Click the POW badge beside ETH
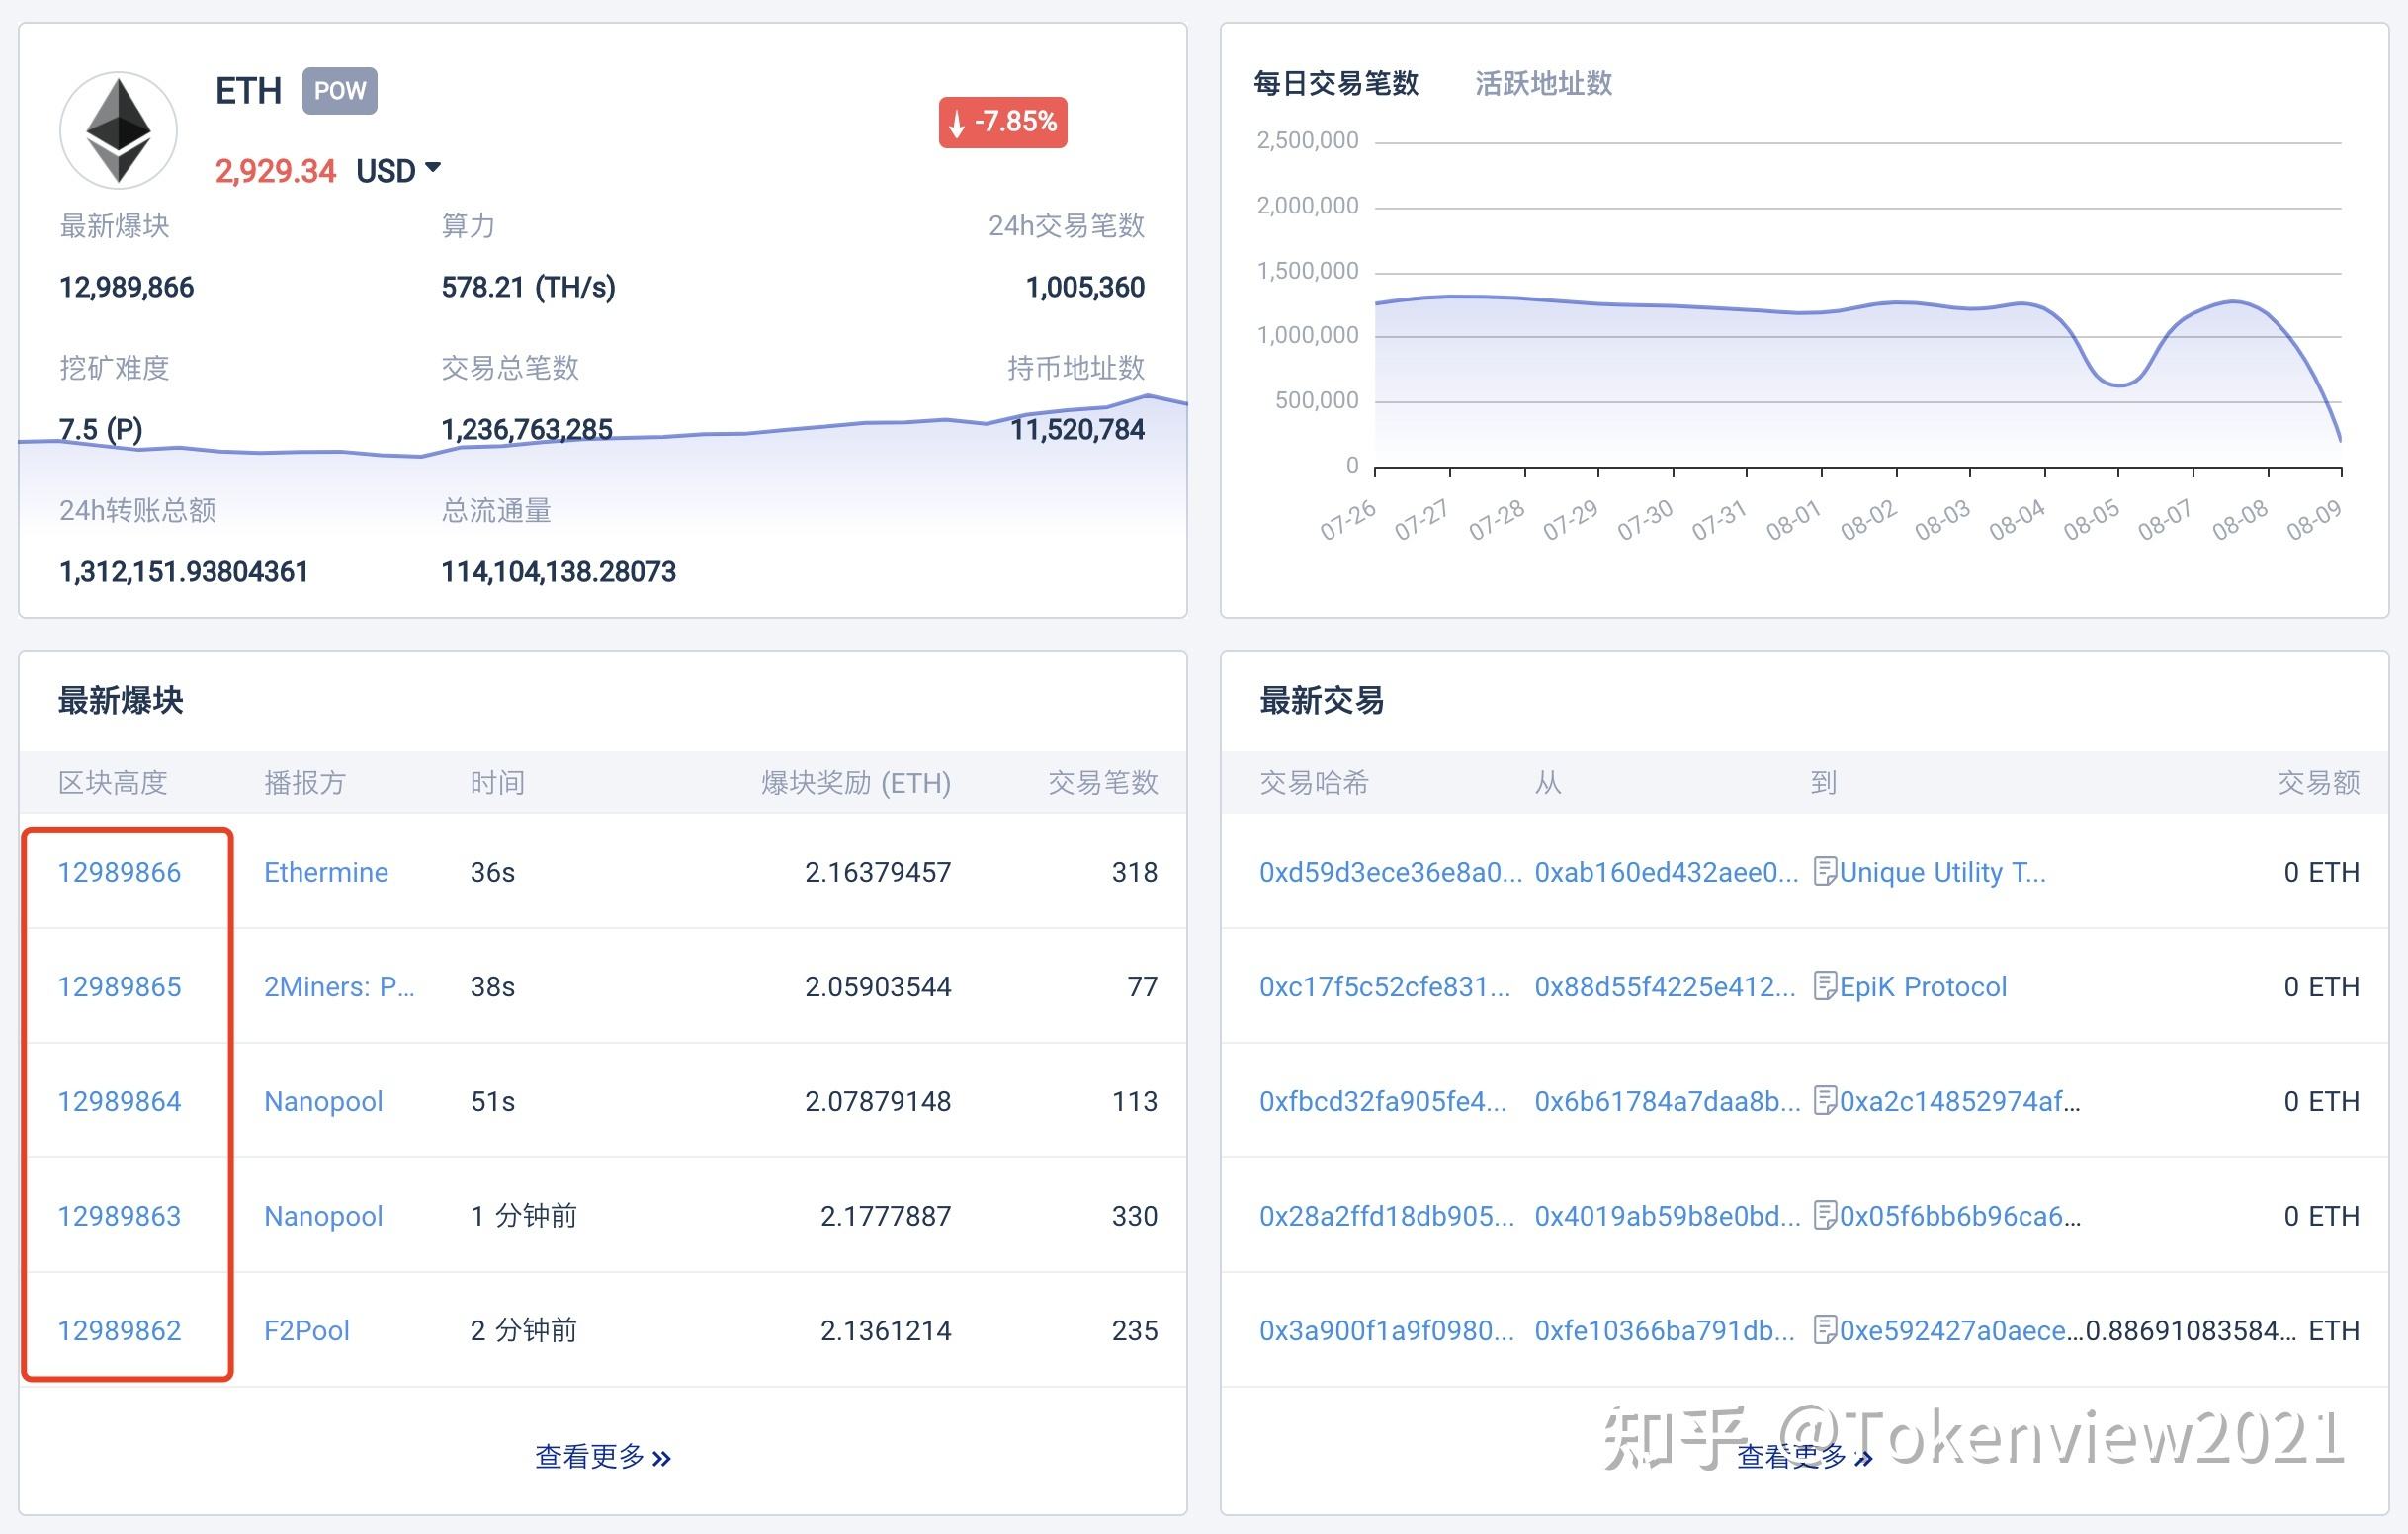2408x1534 pixels. (340, 91)
